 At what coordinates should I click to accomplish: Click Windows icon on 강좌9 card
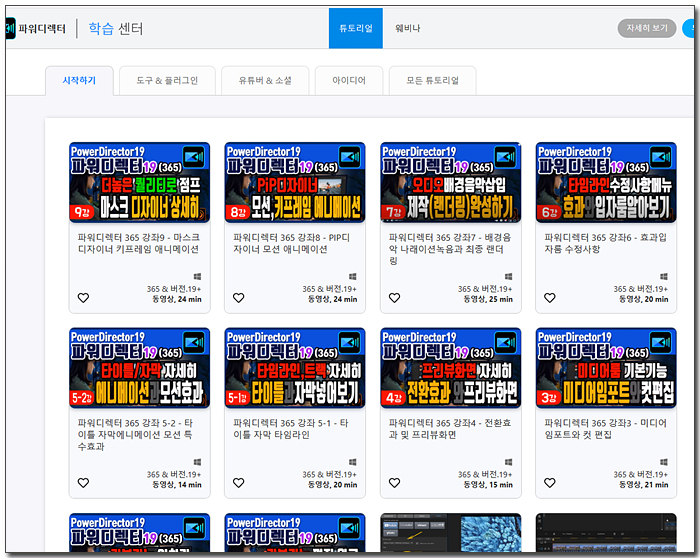click(197, 276)
